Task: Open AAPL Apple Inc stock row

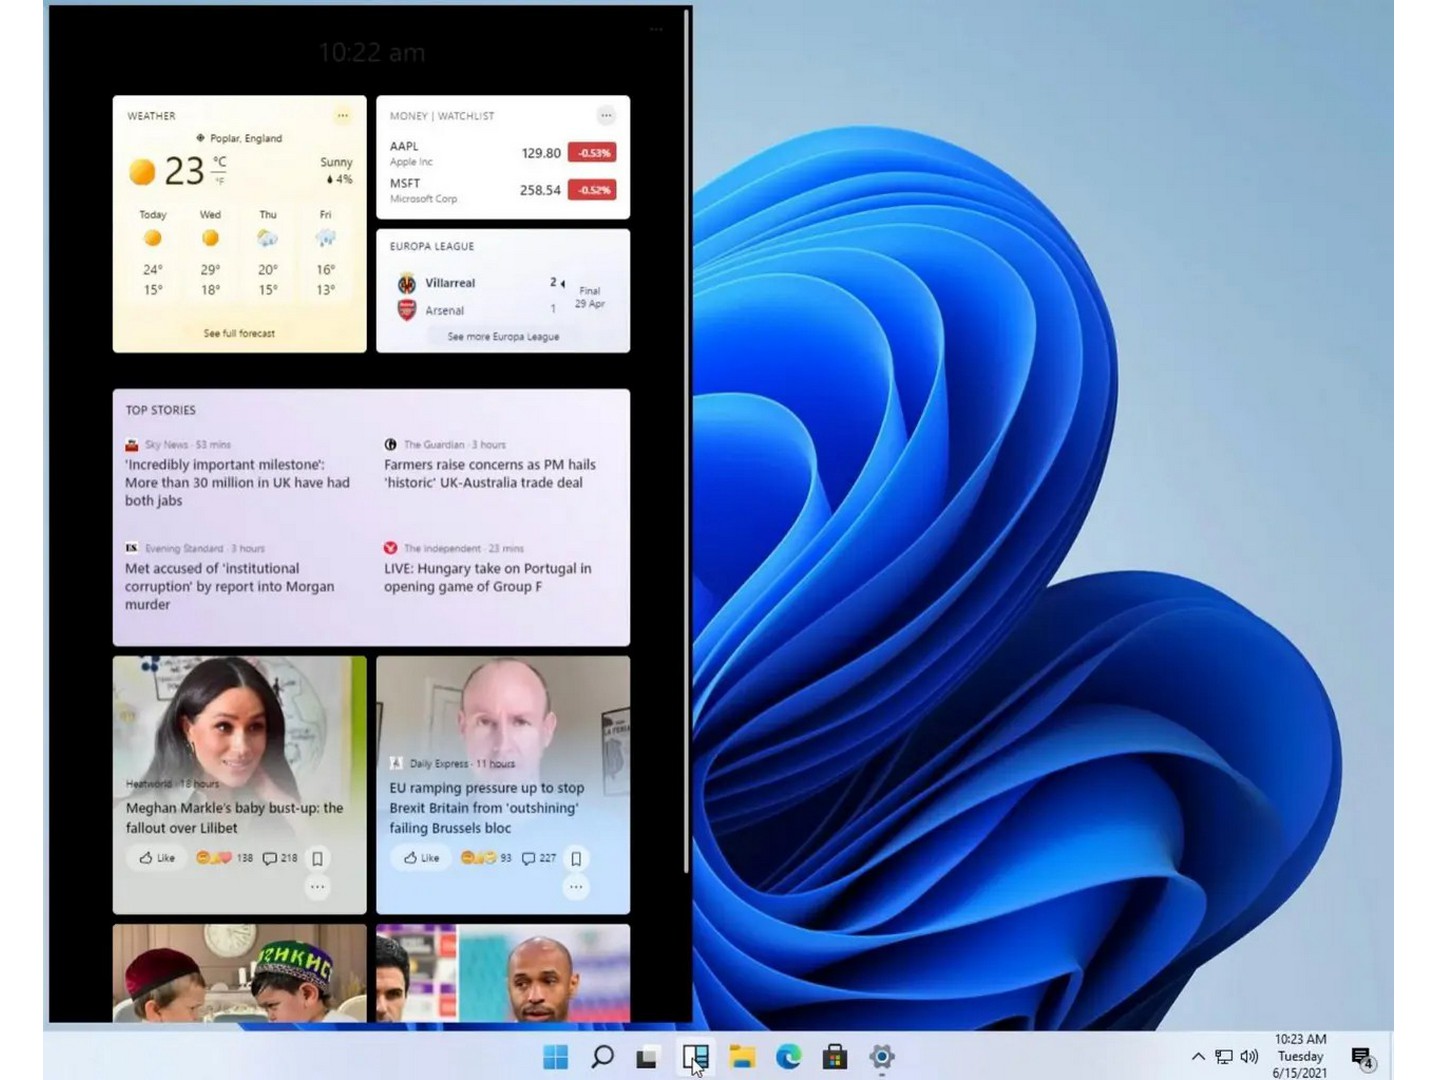Action: pyautogui.click(x=503, y=153)
